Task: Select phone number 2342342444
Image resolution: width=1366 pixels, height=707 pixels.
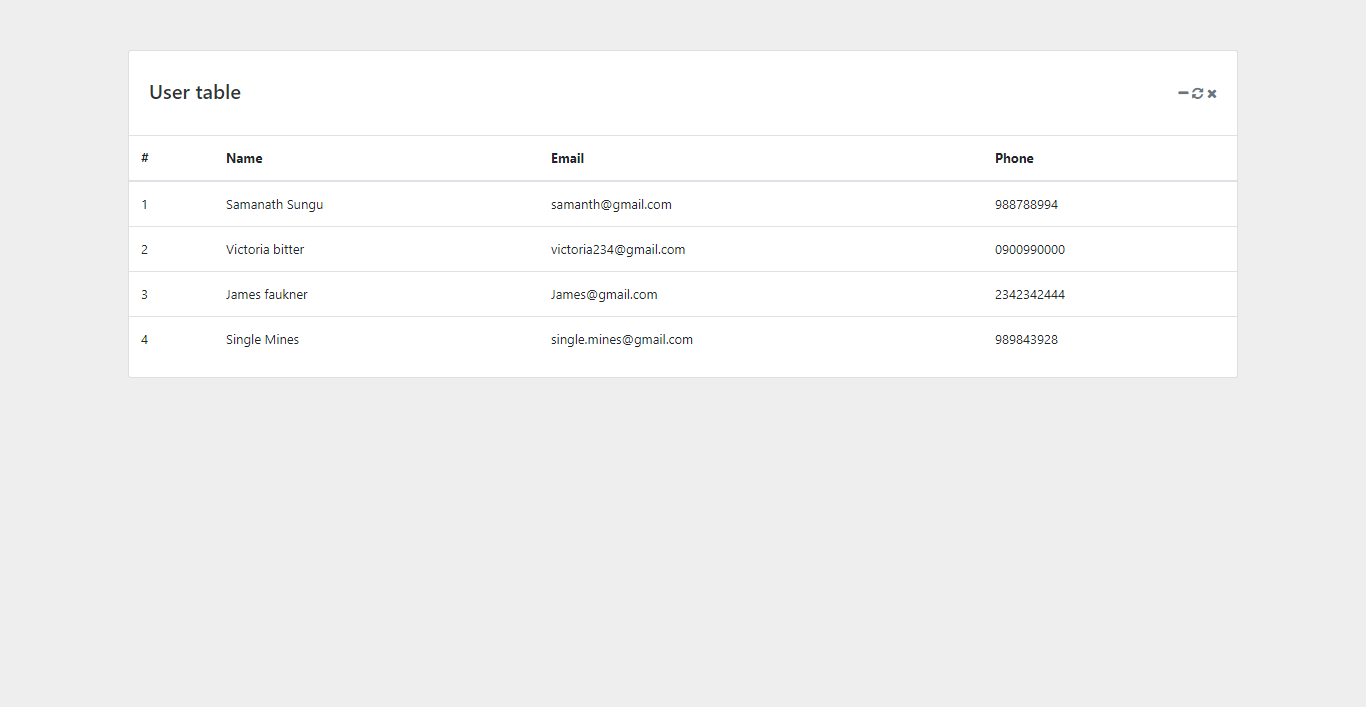Action: 1030,294
